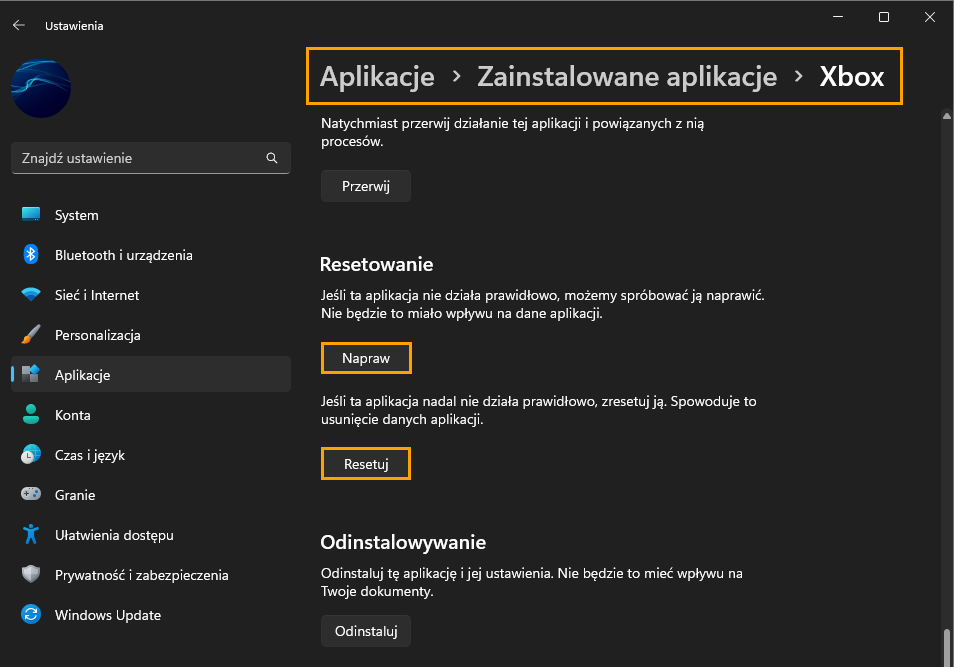The width and height of the screenshot is (954, 667).
Task: Click the magnifier icon in search box
Action: [x=272, y=158]
